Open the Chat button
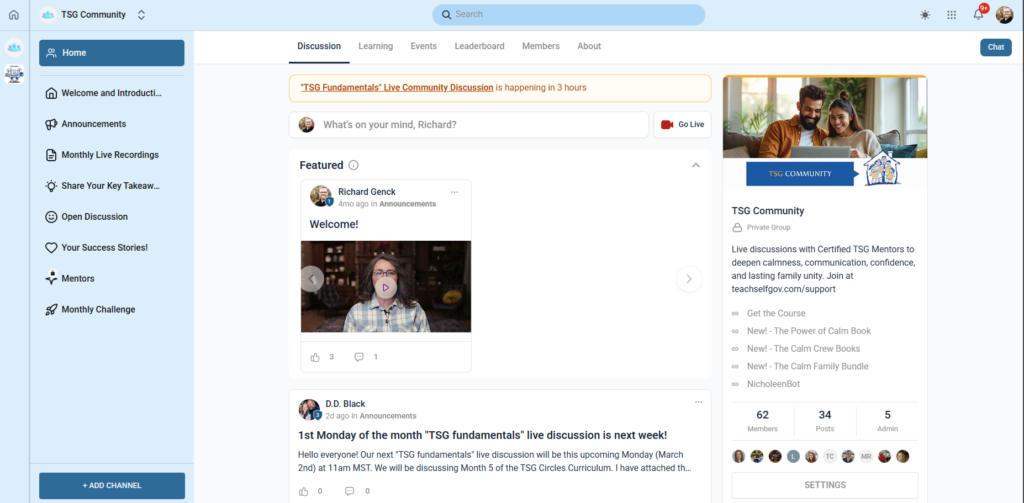 point(996,47)
